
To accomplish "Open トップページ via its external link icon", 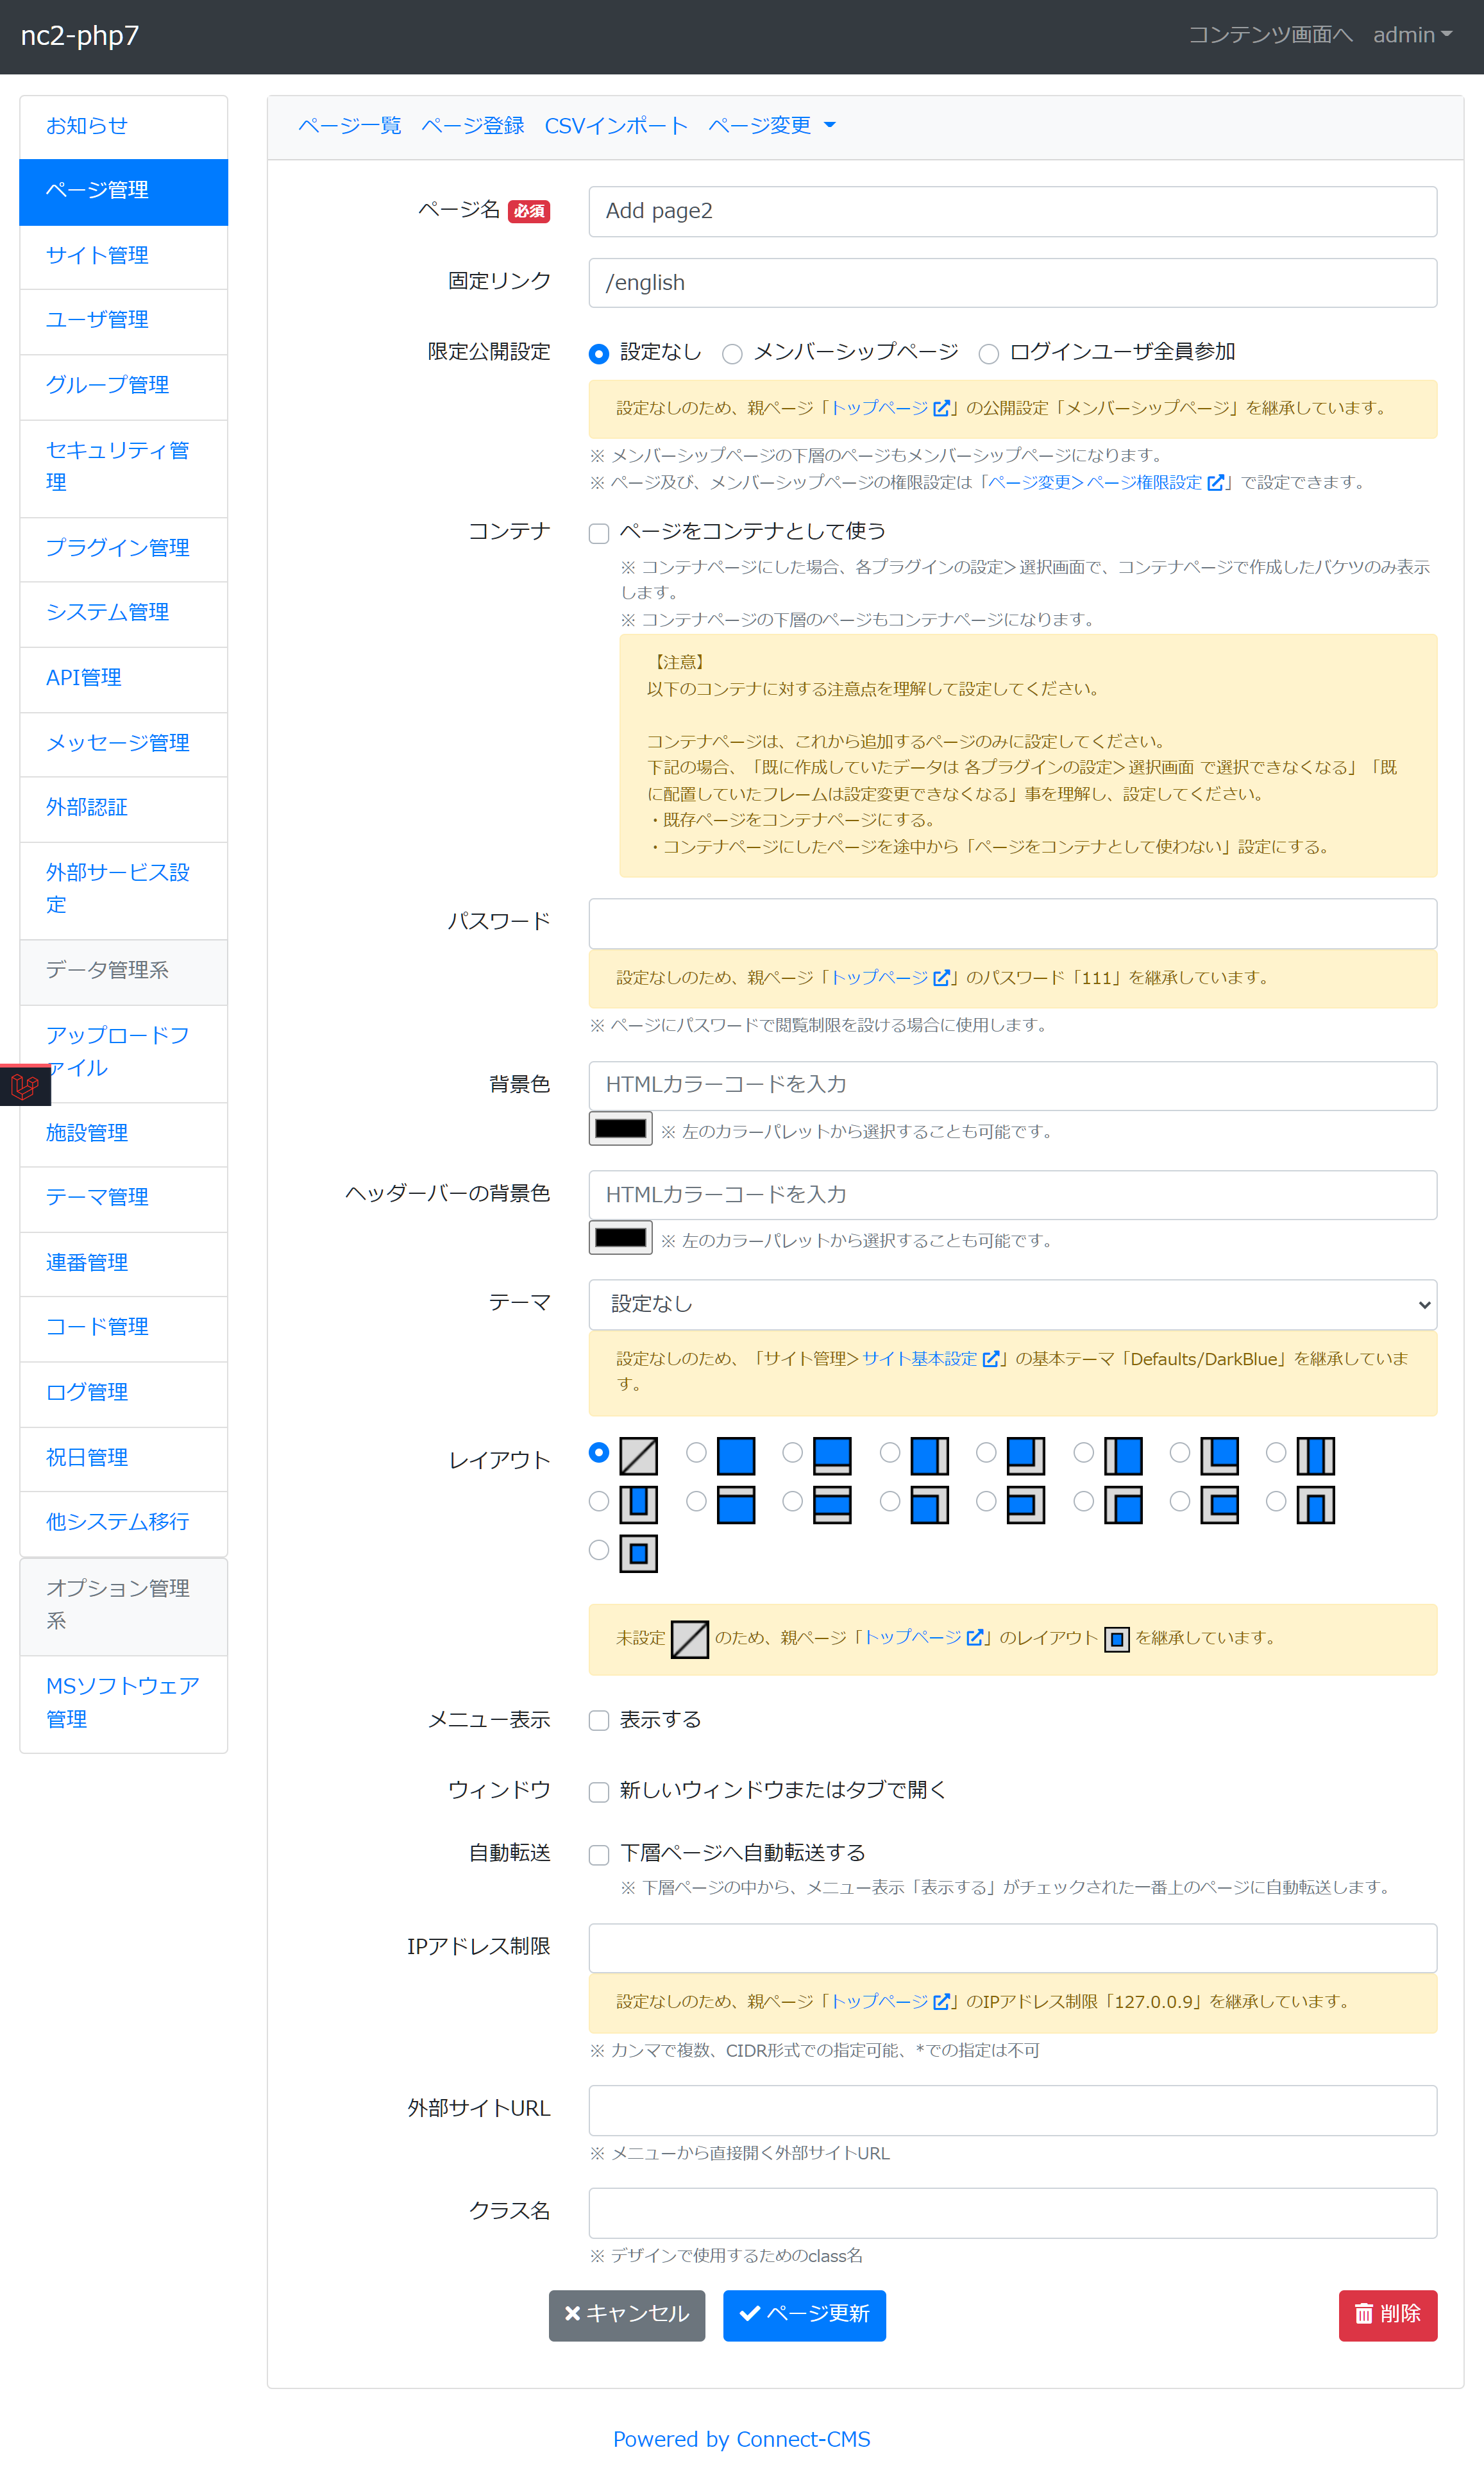I will (941, 408).
